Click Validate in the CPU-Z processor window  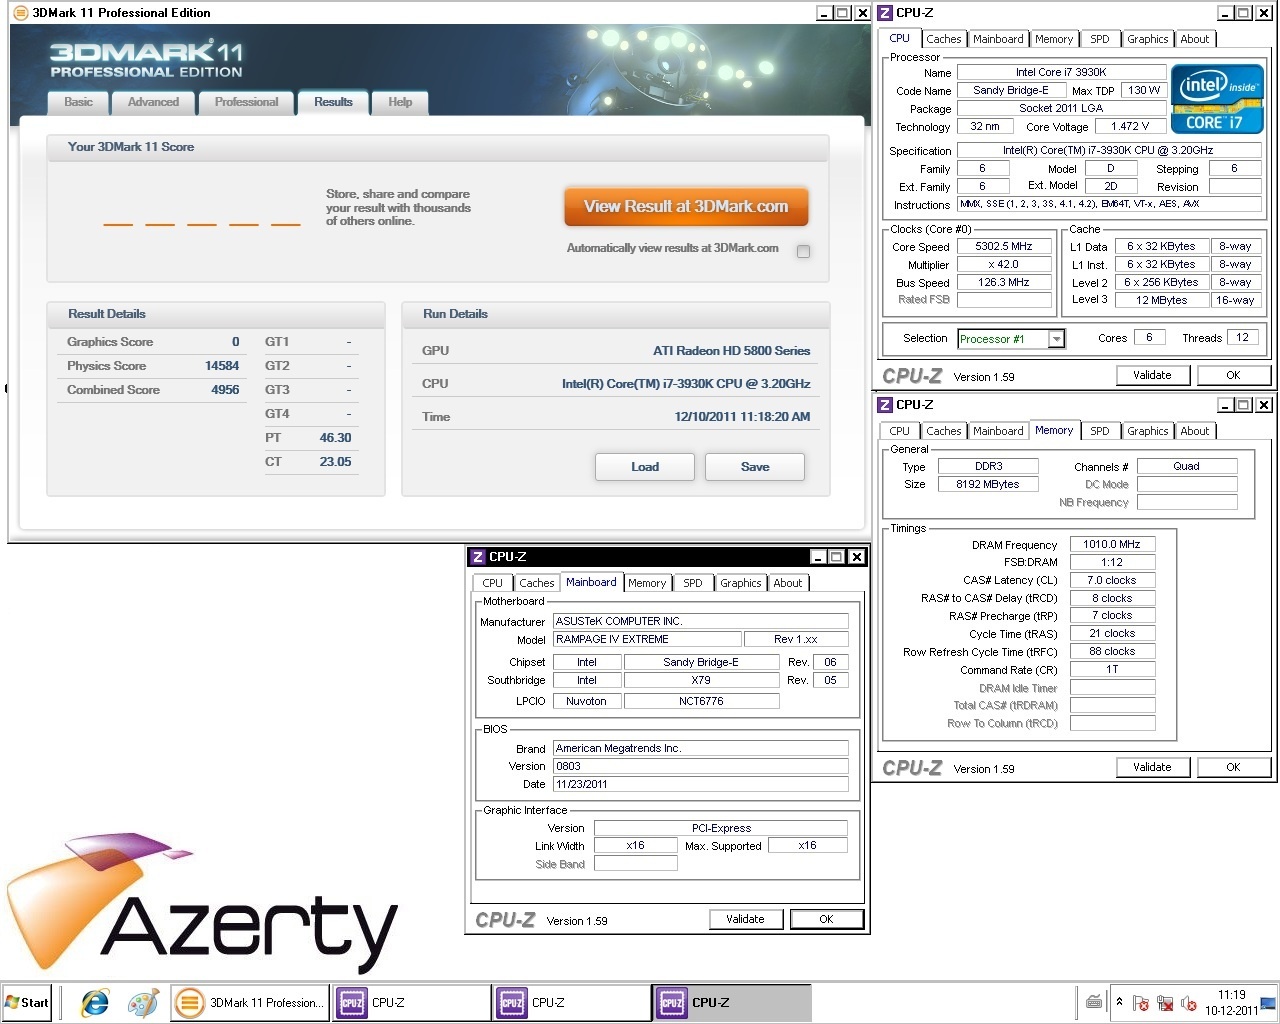tap(1152, 375)
